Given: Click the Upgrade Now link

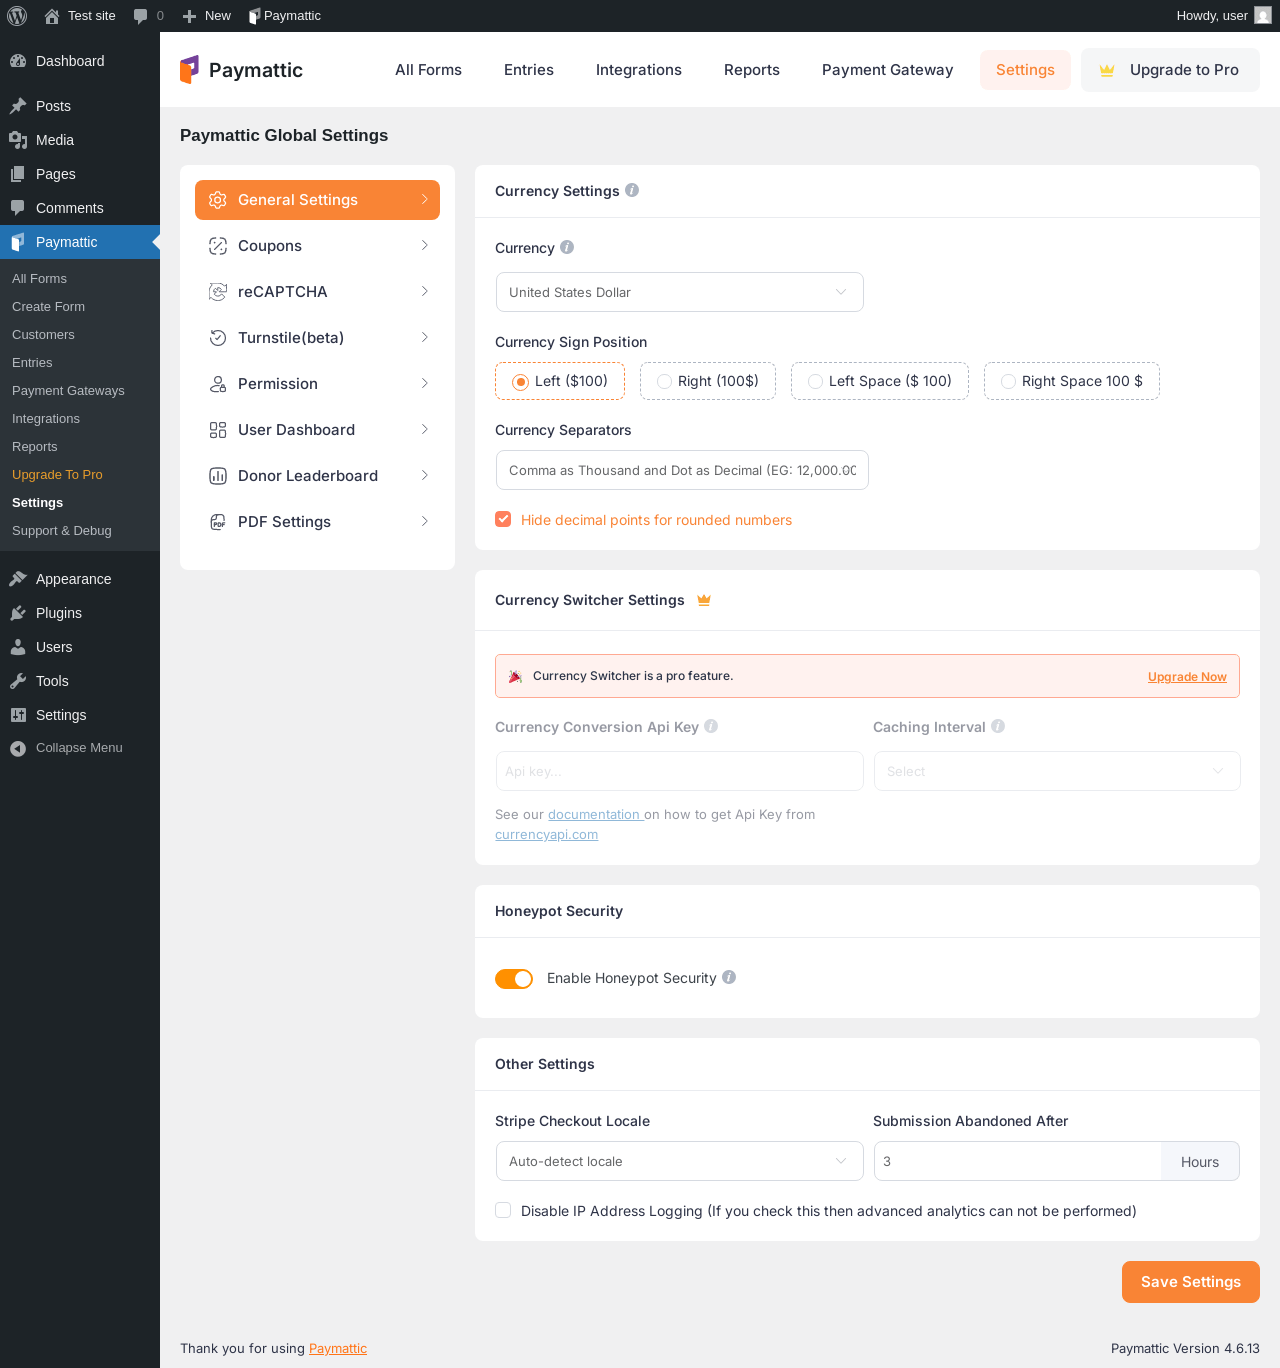Looking at the screenshot, I should pos(1187,677).
